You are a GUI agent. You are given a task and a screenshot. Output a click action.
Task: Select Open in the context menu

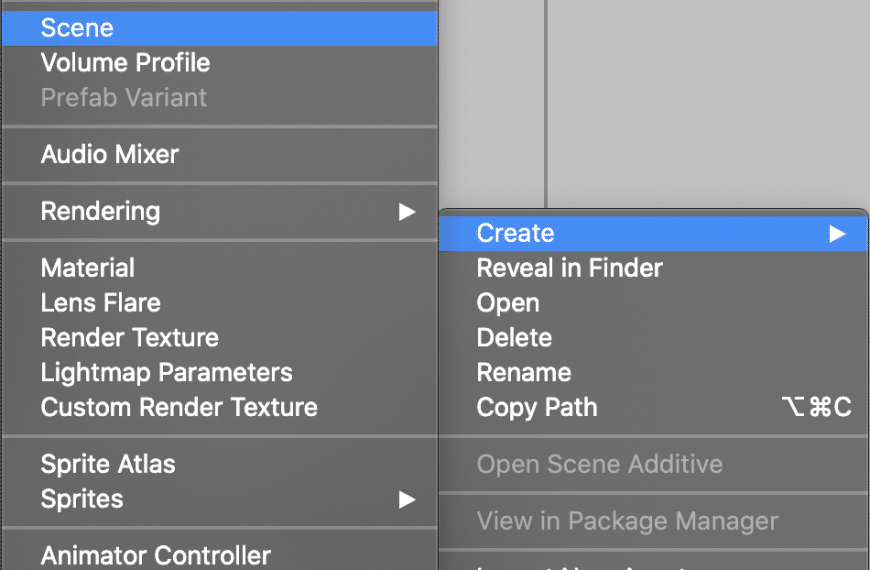[653, 303]
